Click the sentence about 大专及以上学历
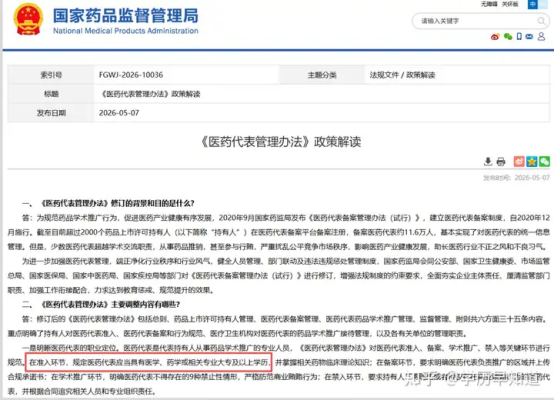The width and height of the screenshot is (554, 400). coord(149,362)
